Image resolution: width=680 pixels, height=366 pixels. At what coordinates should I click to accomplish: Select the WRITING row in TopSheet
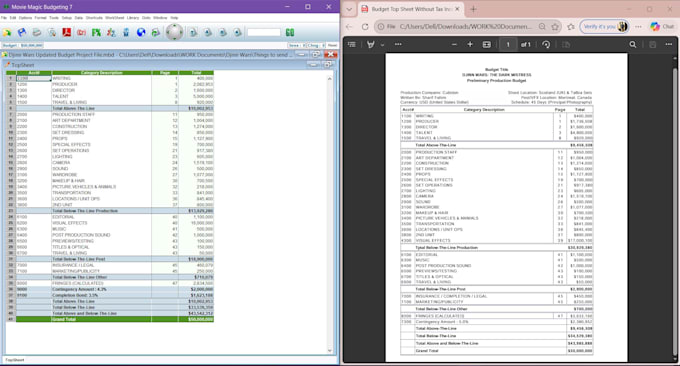coord(110,78)
